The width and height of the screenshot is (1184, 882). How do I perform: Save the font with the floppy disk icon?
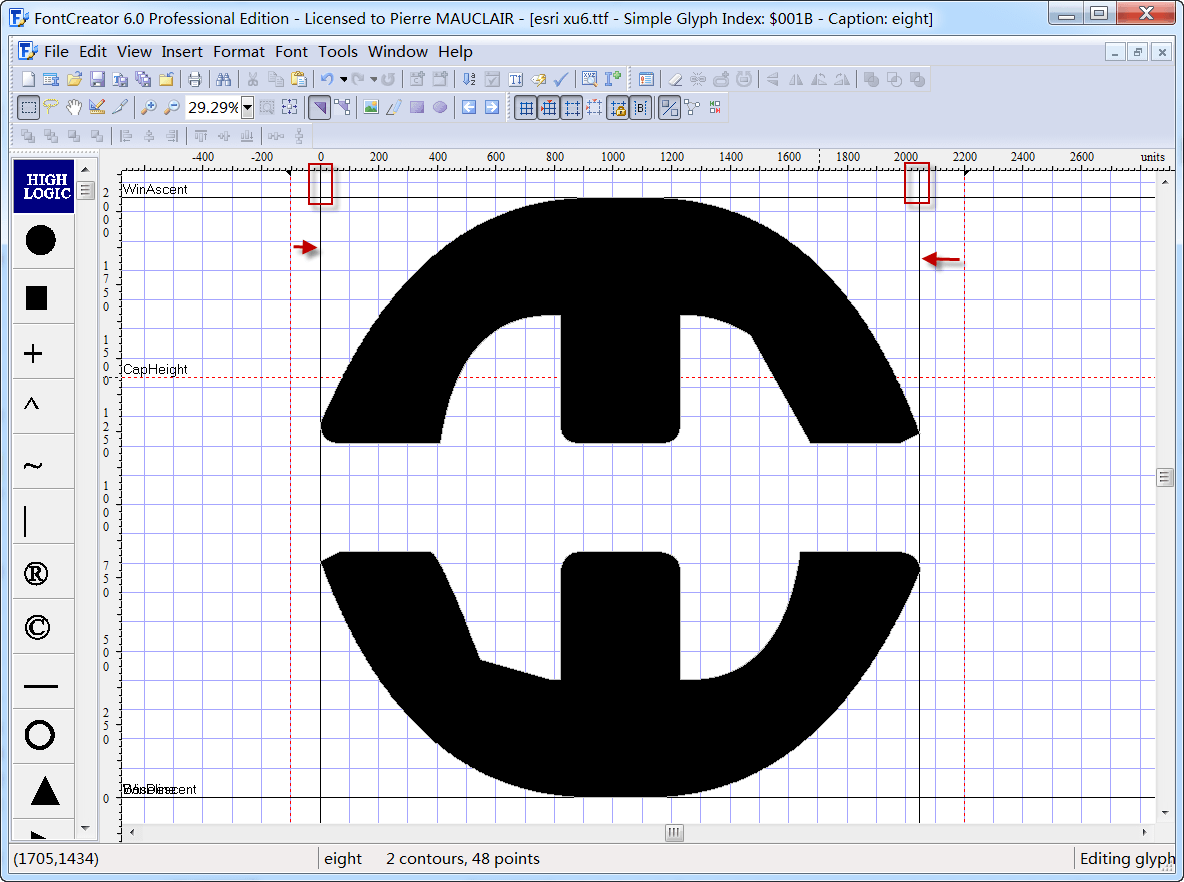tap(97, 79)
